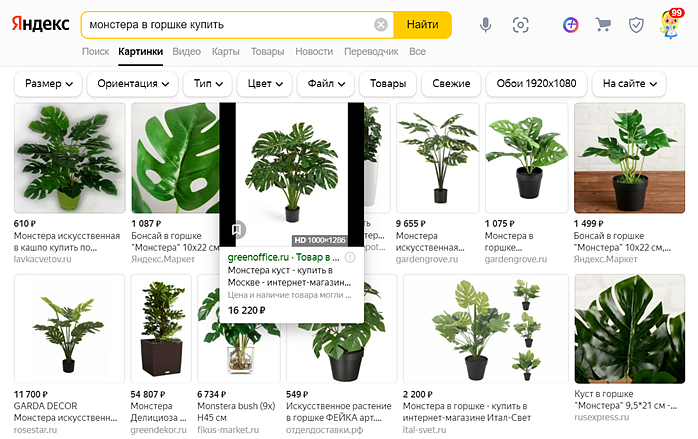Toggle the Свежие filter chip

452,84
